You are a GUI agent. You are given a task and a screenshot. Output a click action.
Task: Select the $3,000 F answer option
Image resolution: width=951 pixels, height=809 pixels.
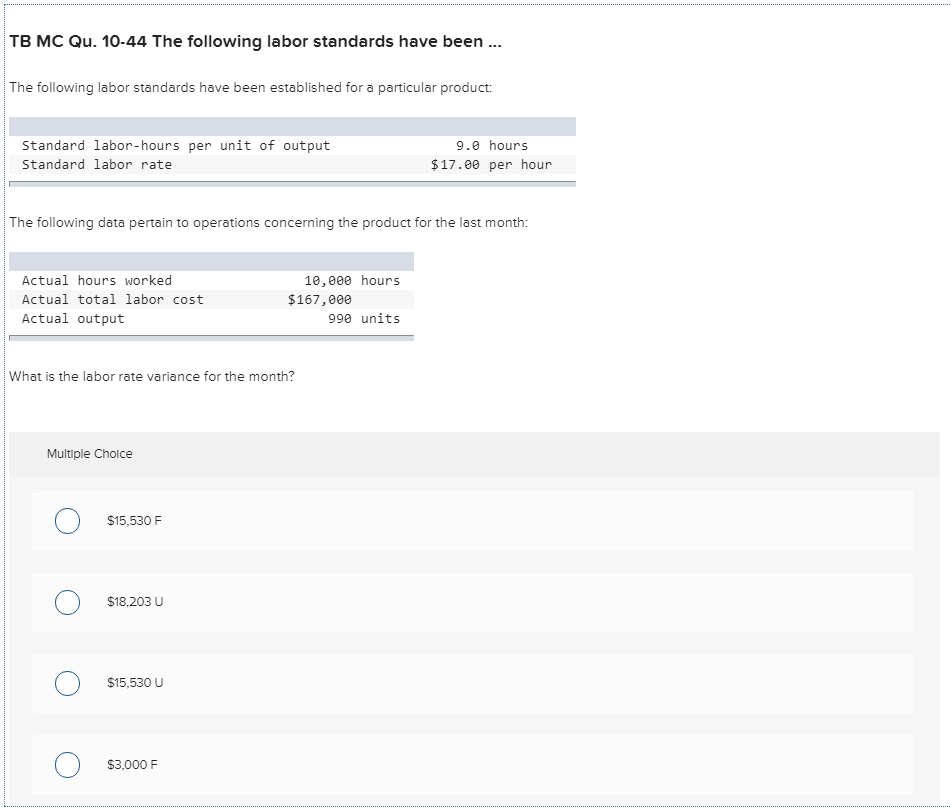tap(68, 764)
